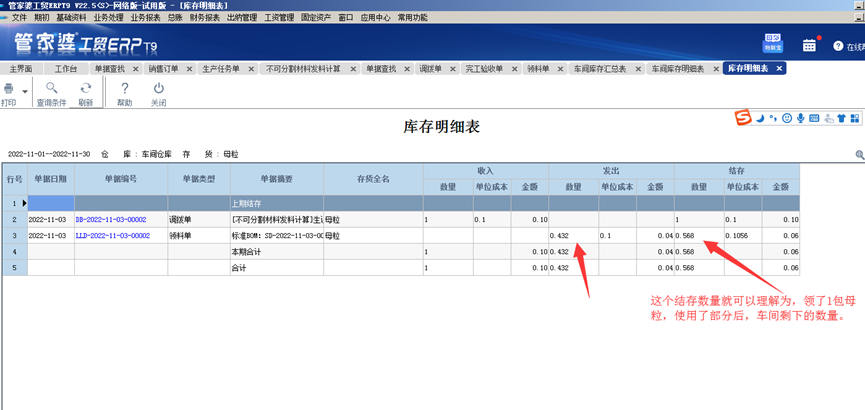865x410 pixels.
Task: Click the Sogou S input icon
Action: [x=743, y=118]
